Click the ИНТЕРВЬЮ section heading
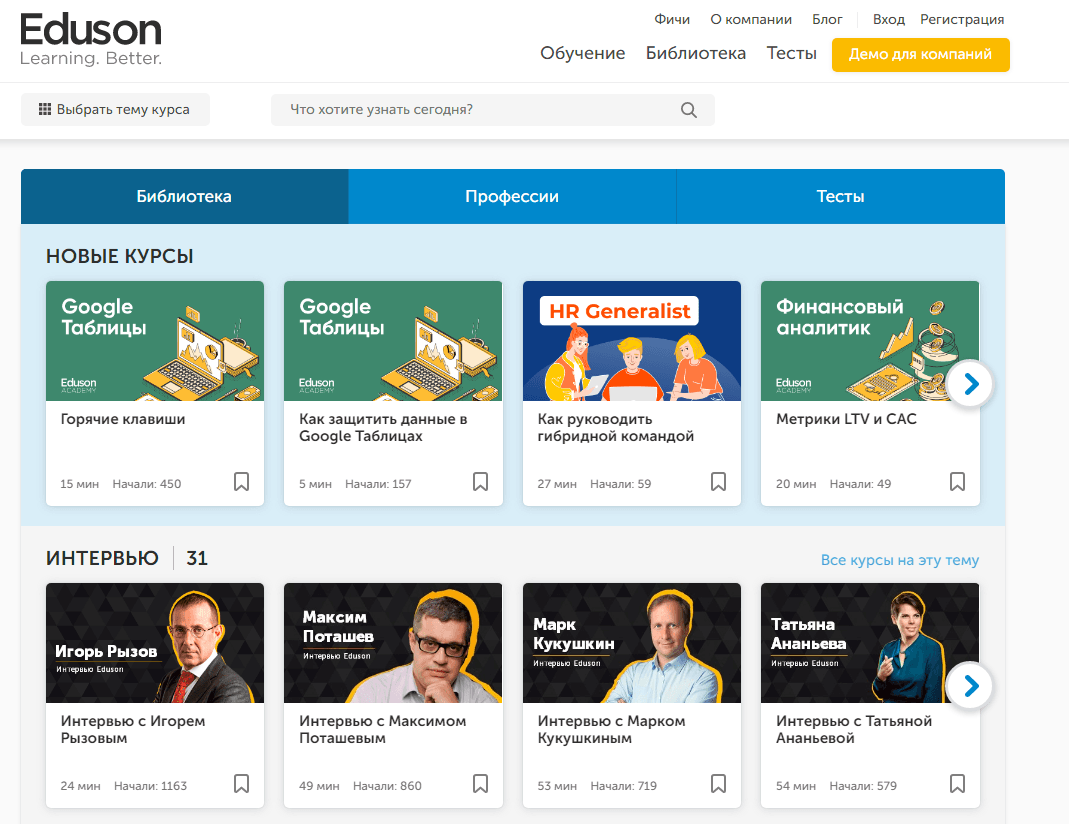The width and height of the screenshot is (1069, 824). (x=102, y=558)
